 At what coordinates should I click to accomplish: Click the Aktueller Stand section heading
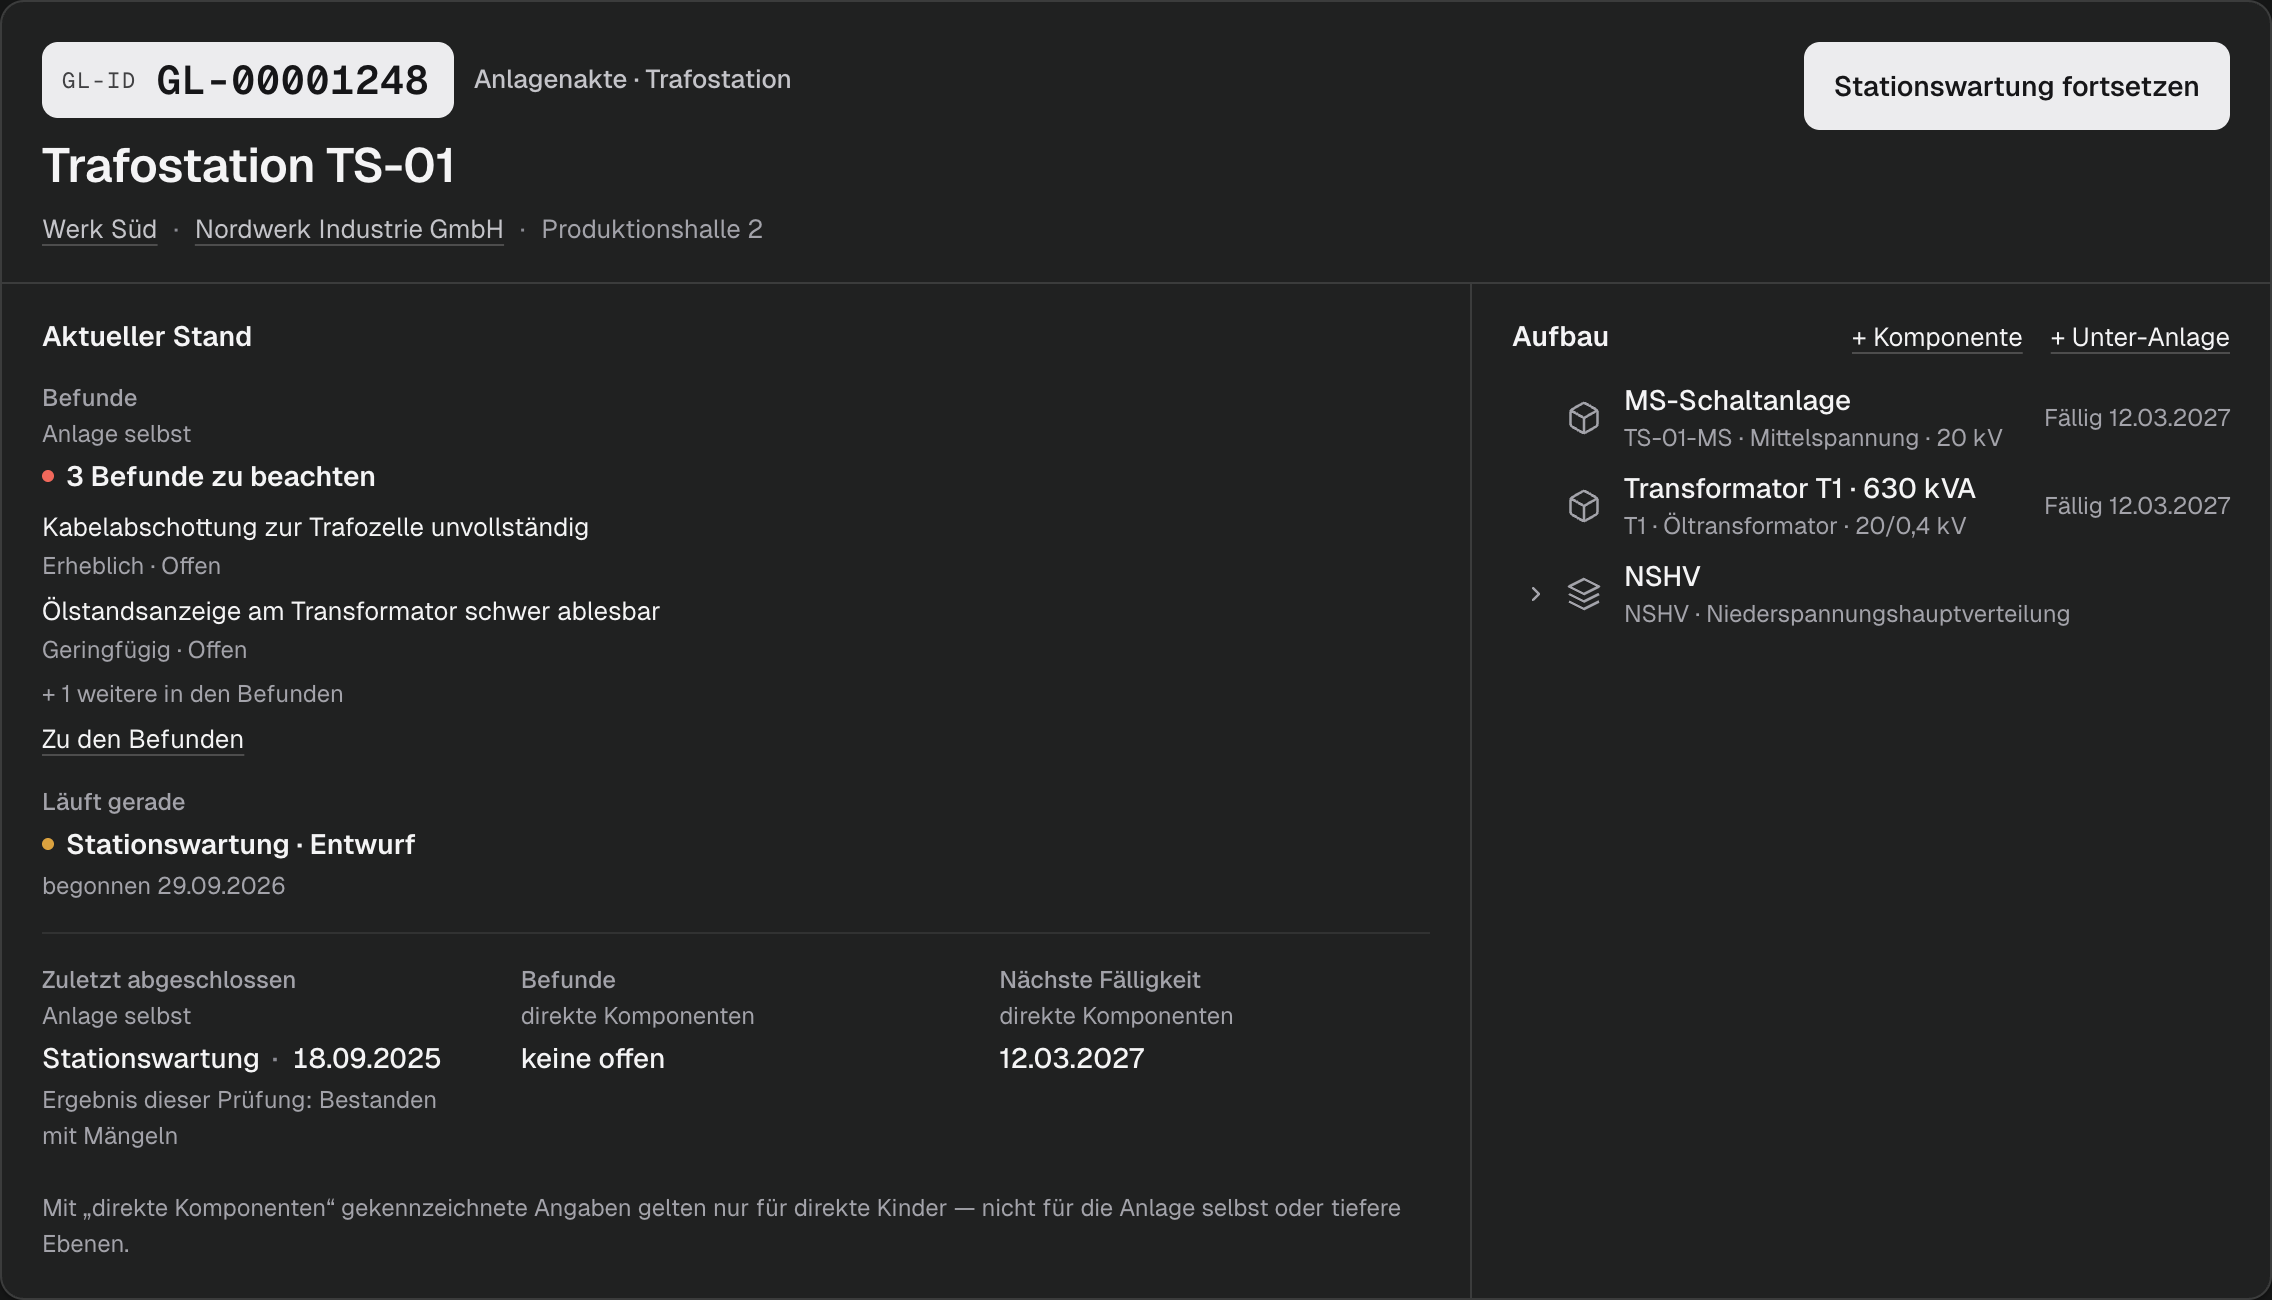click(147, 336)
